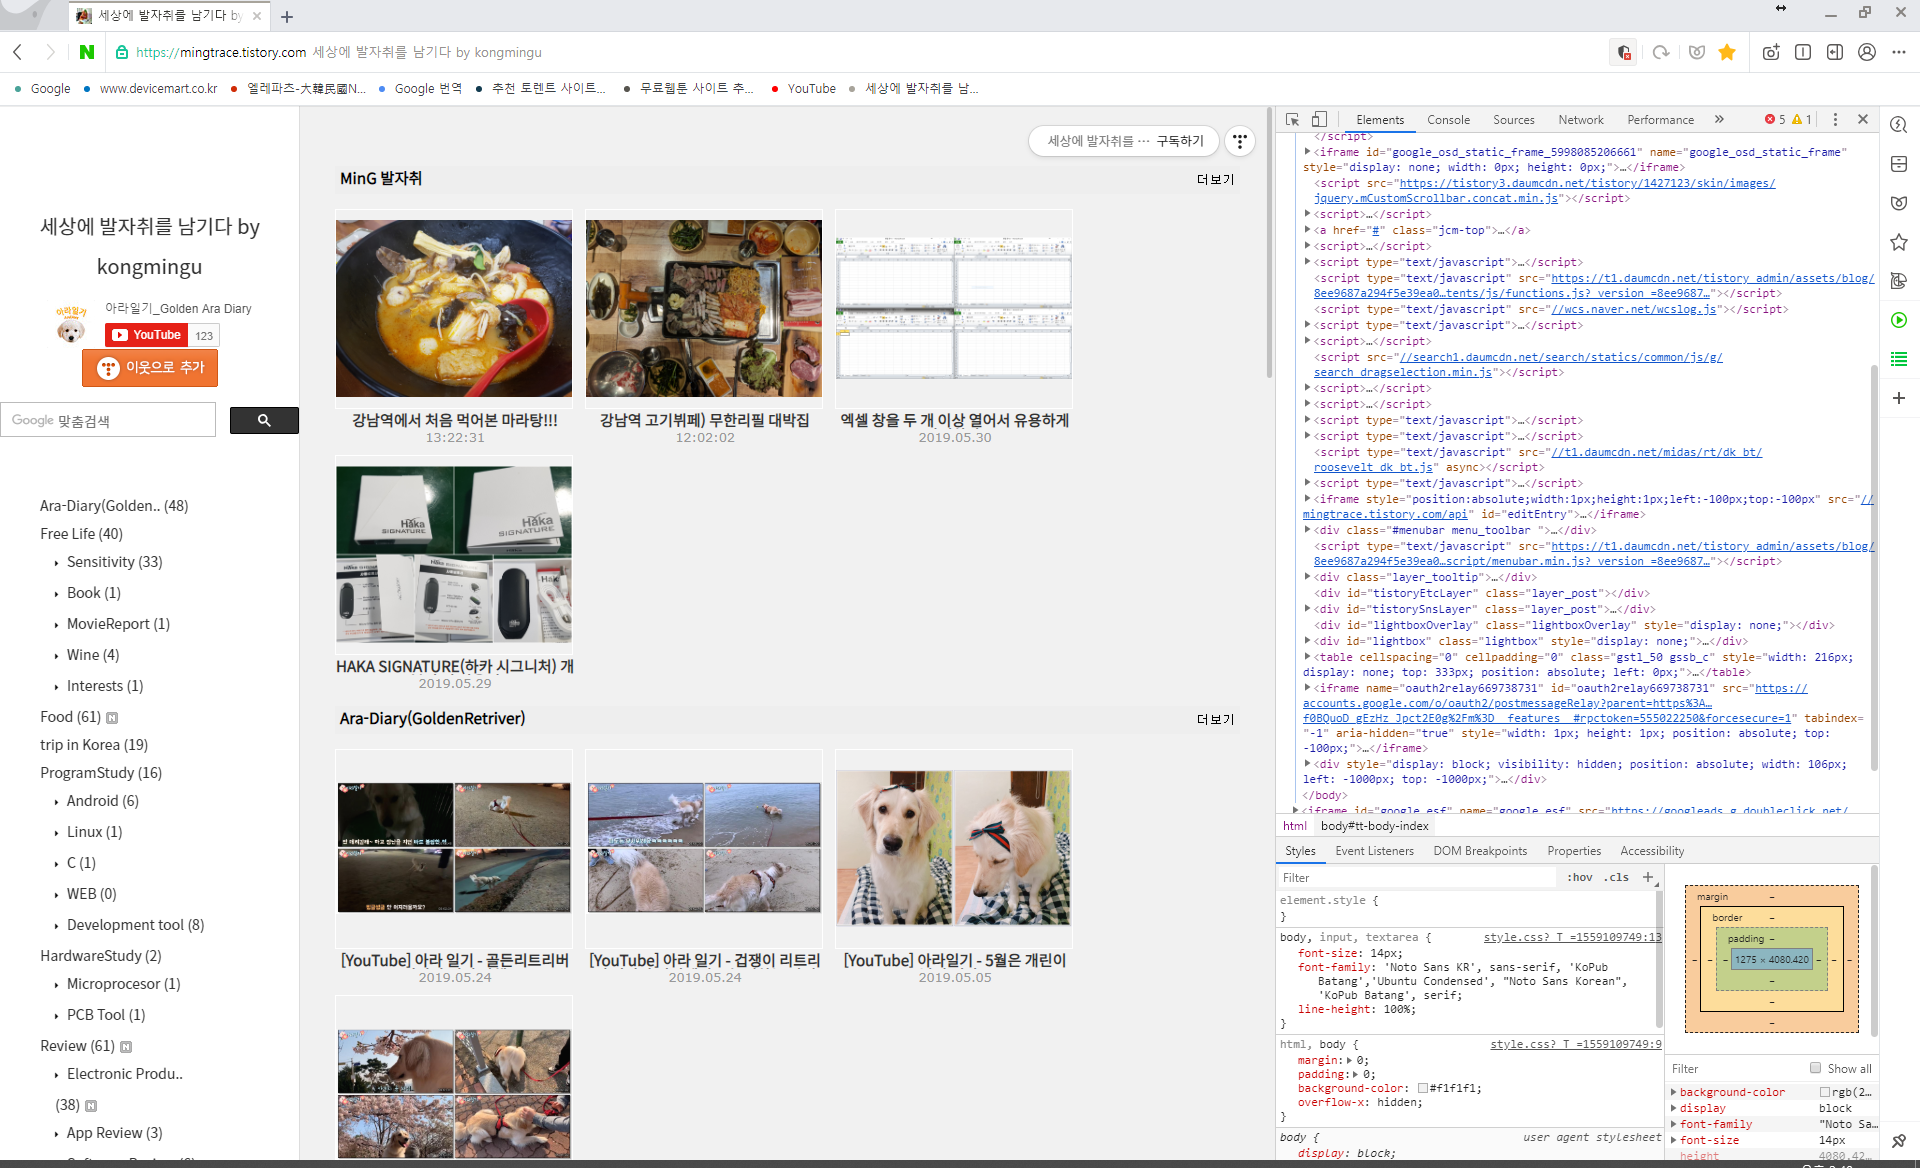Expand the google_osd_static_frame iframe node

[1307, 152]
